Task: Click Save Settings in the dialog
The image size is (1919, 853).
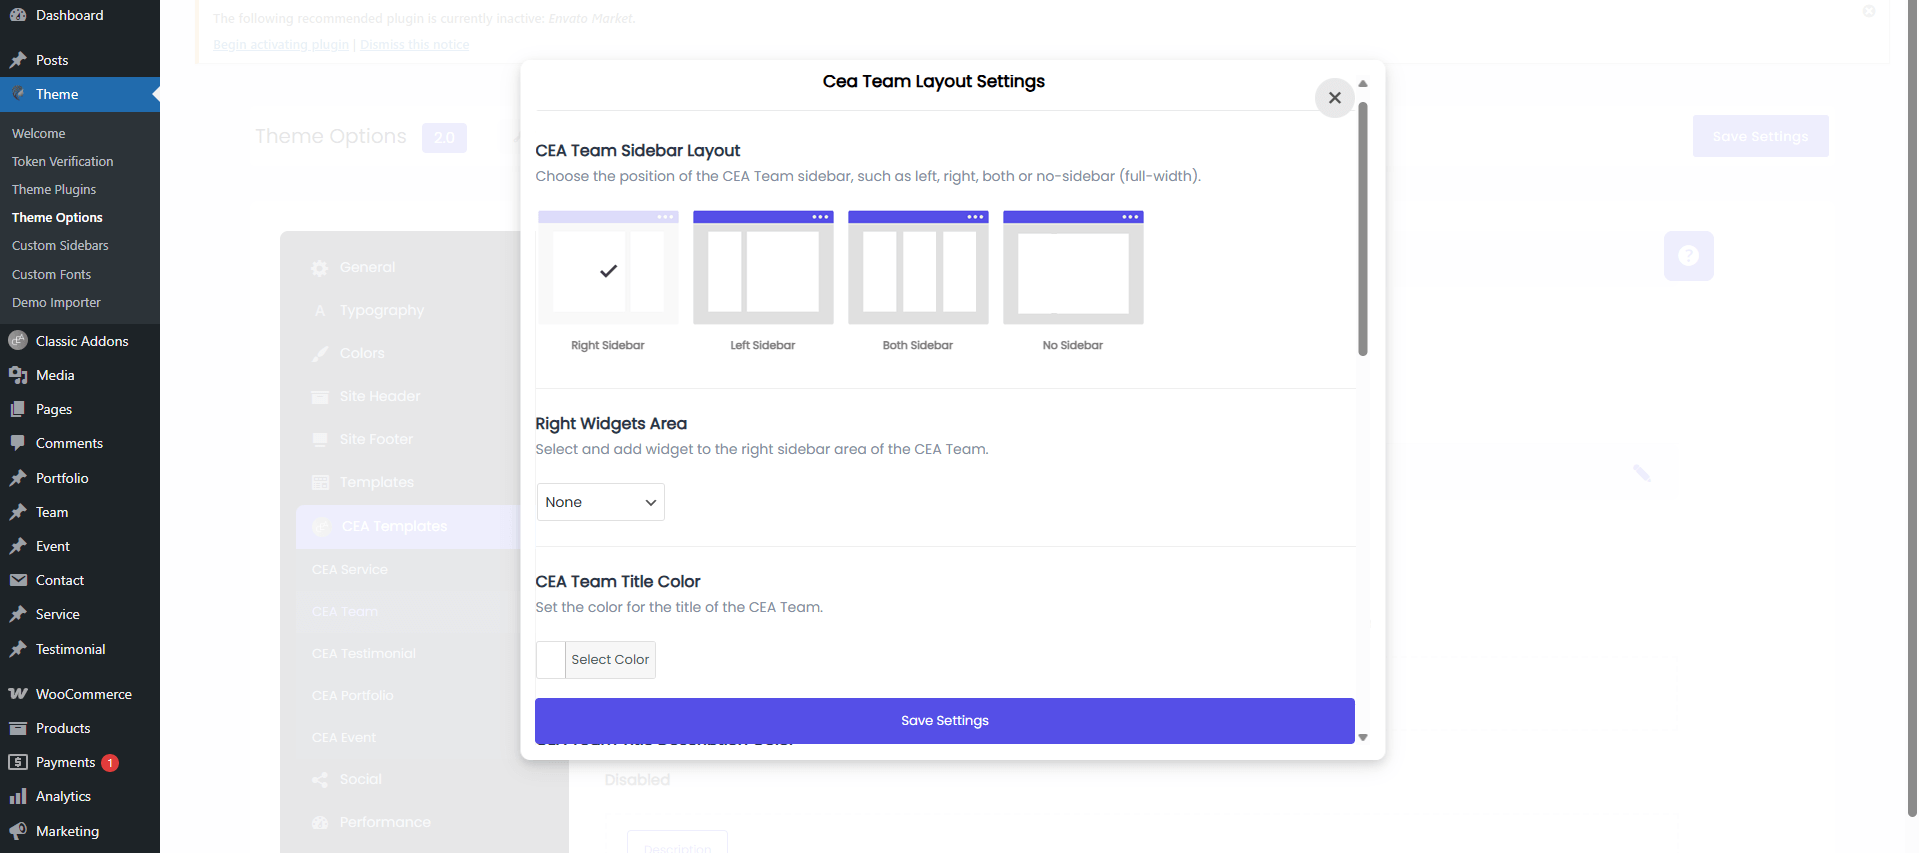Action: click(x=944, y=721)
